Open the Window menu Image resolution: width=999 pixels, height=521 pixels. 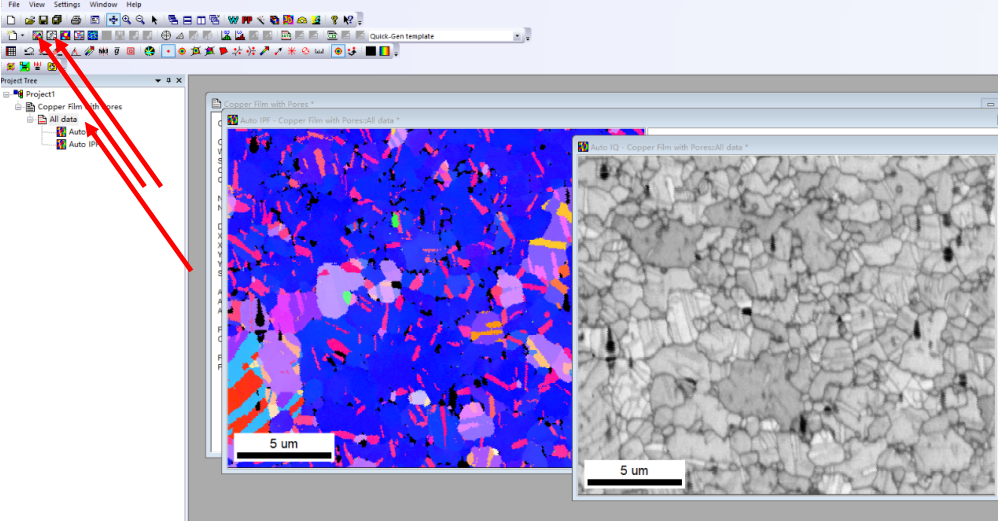pos(103,4)
